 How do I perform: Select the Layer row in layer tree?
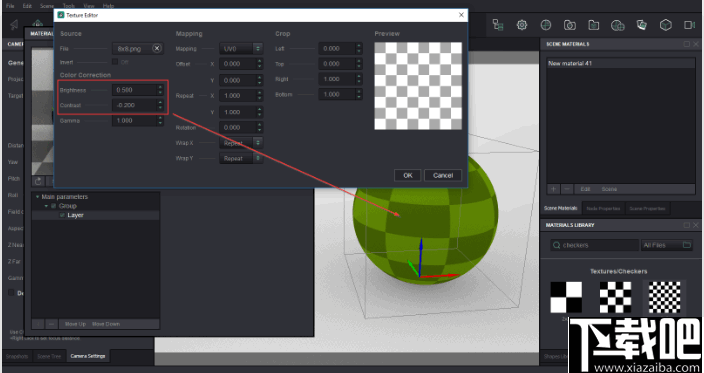(96, 215)
